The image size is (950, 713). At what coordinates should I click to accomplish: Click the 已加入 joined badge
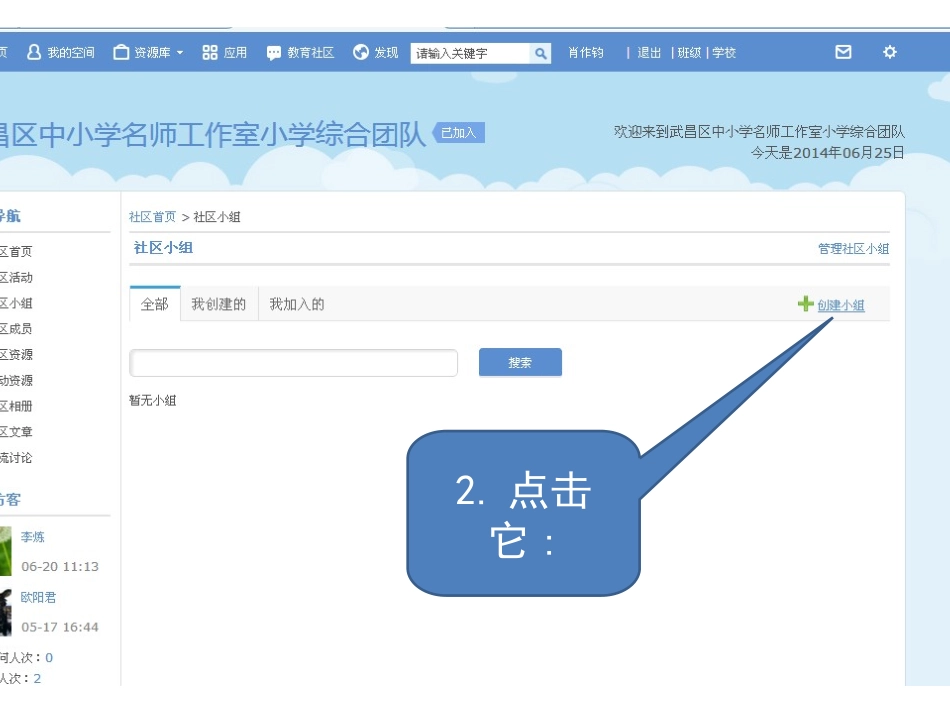click(x=459, y=133)
